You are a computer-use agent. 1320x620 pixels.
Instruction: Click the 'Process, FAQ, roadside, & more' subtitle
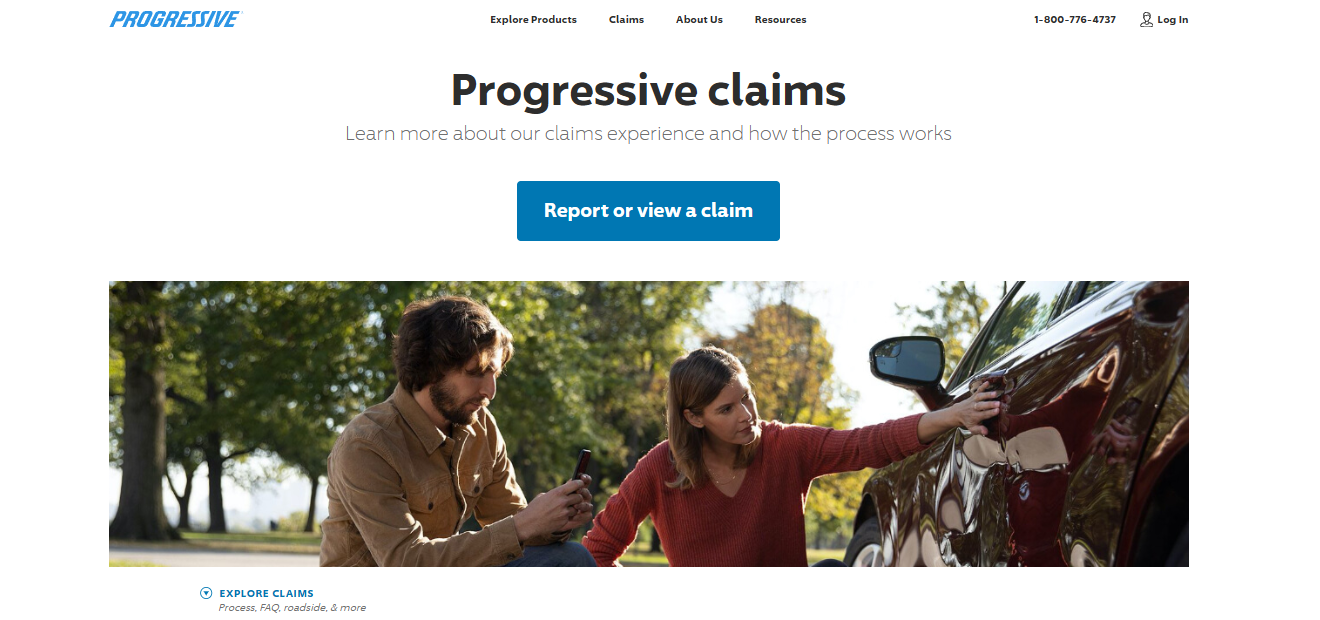pos(292,608)
